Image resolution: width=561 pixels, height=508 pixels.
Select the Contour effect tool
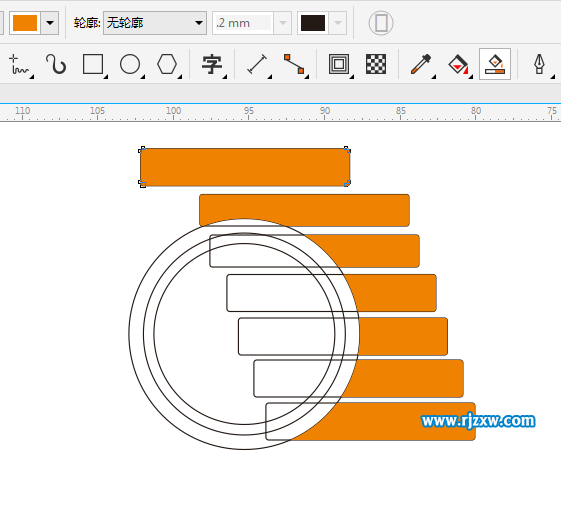340,64
